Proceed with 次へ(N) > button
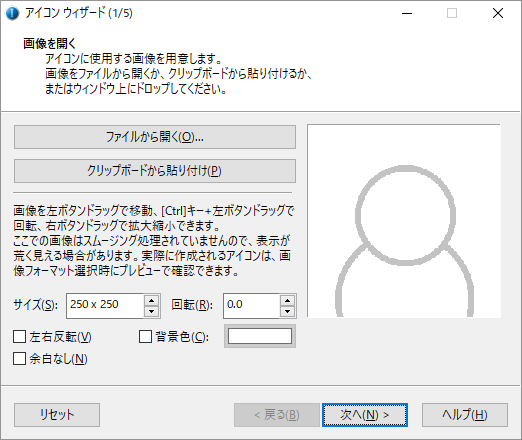522x440 pixels. coord(365,415)
